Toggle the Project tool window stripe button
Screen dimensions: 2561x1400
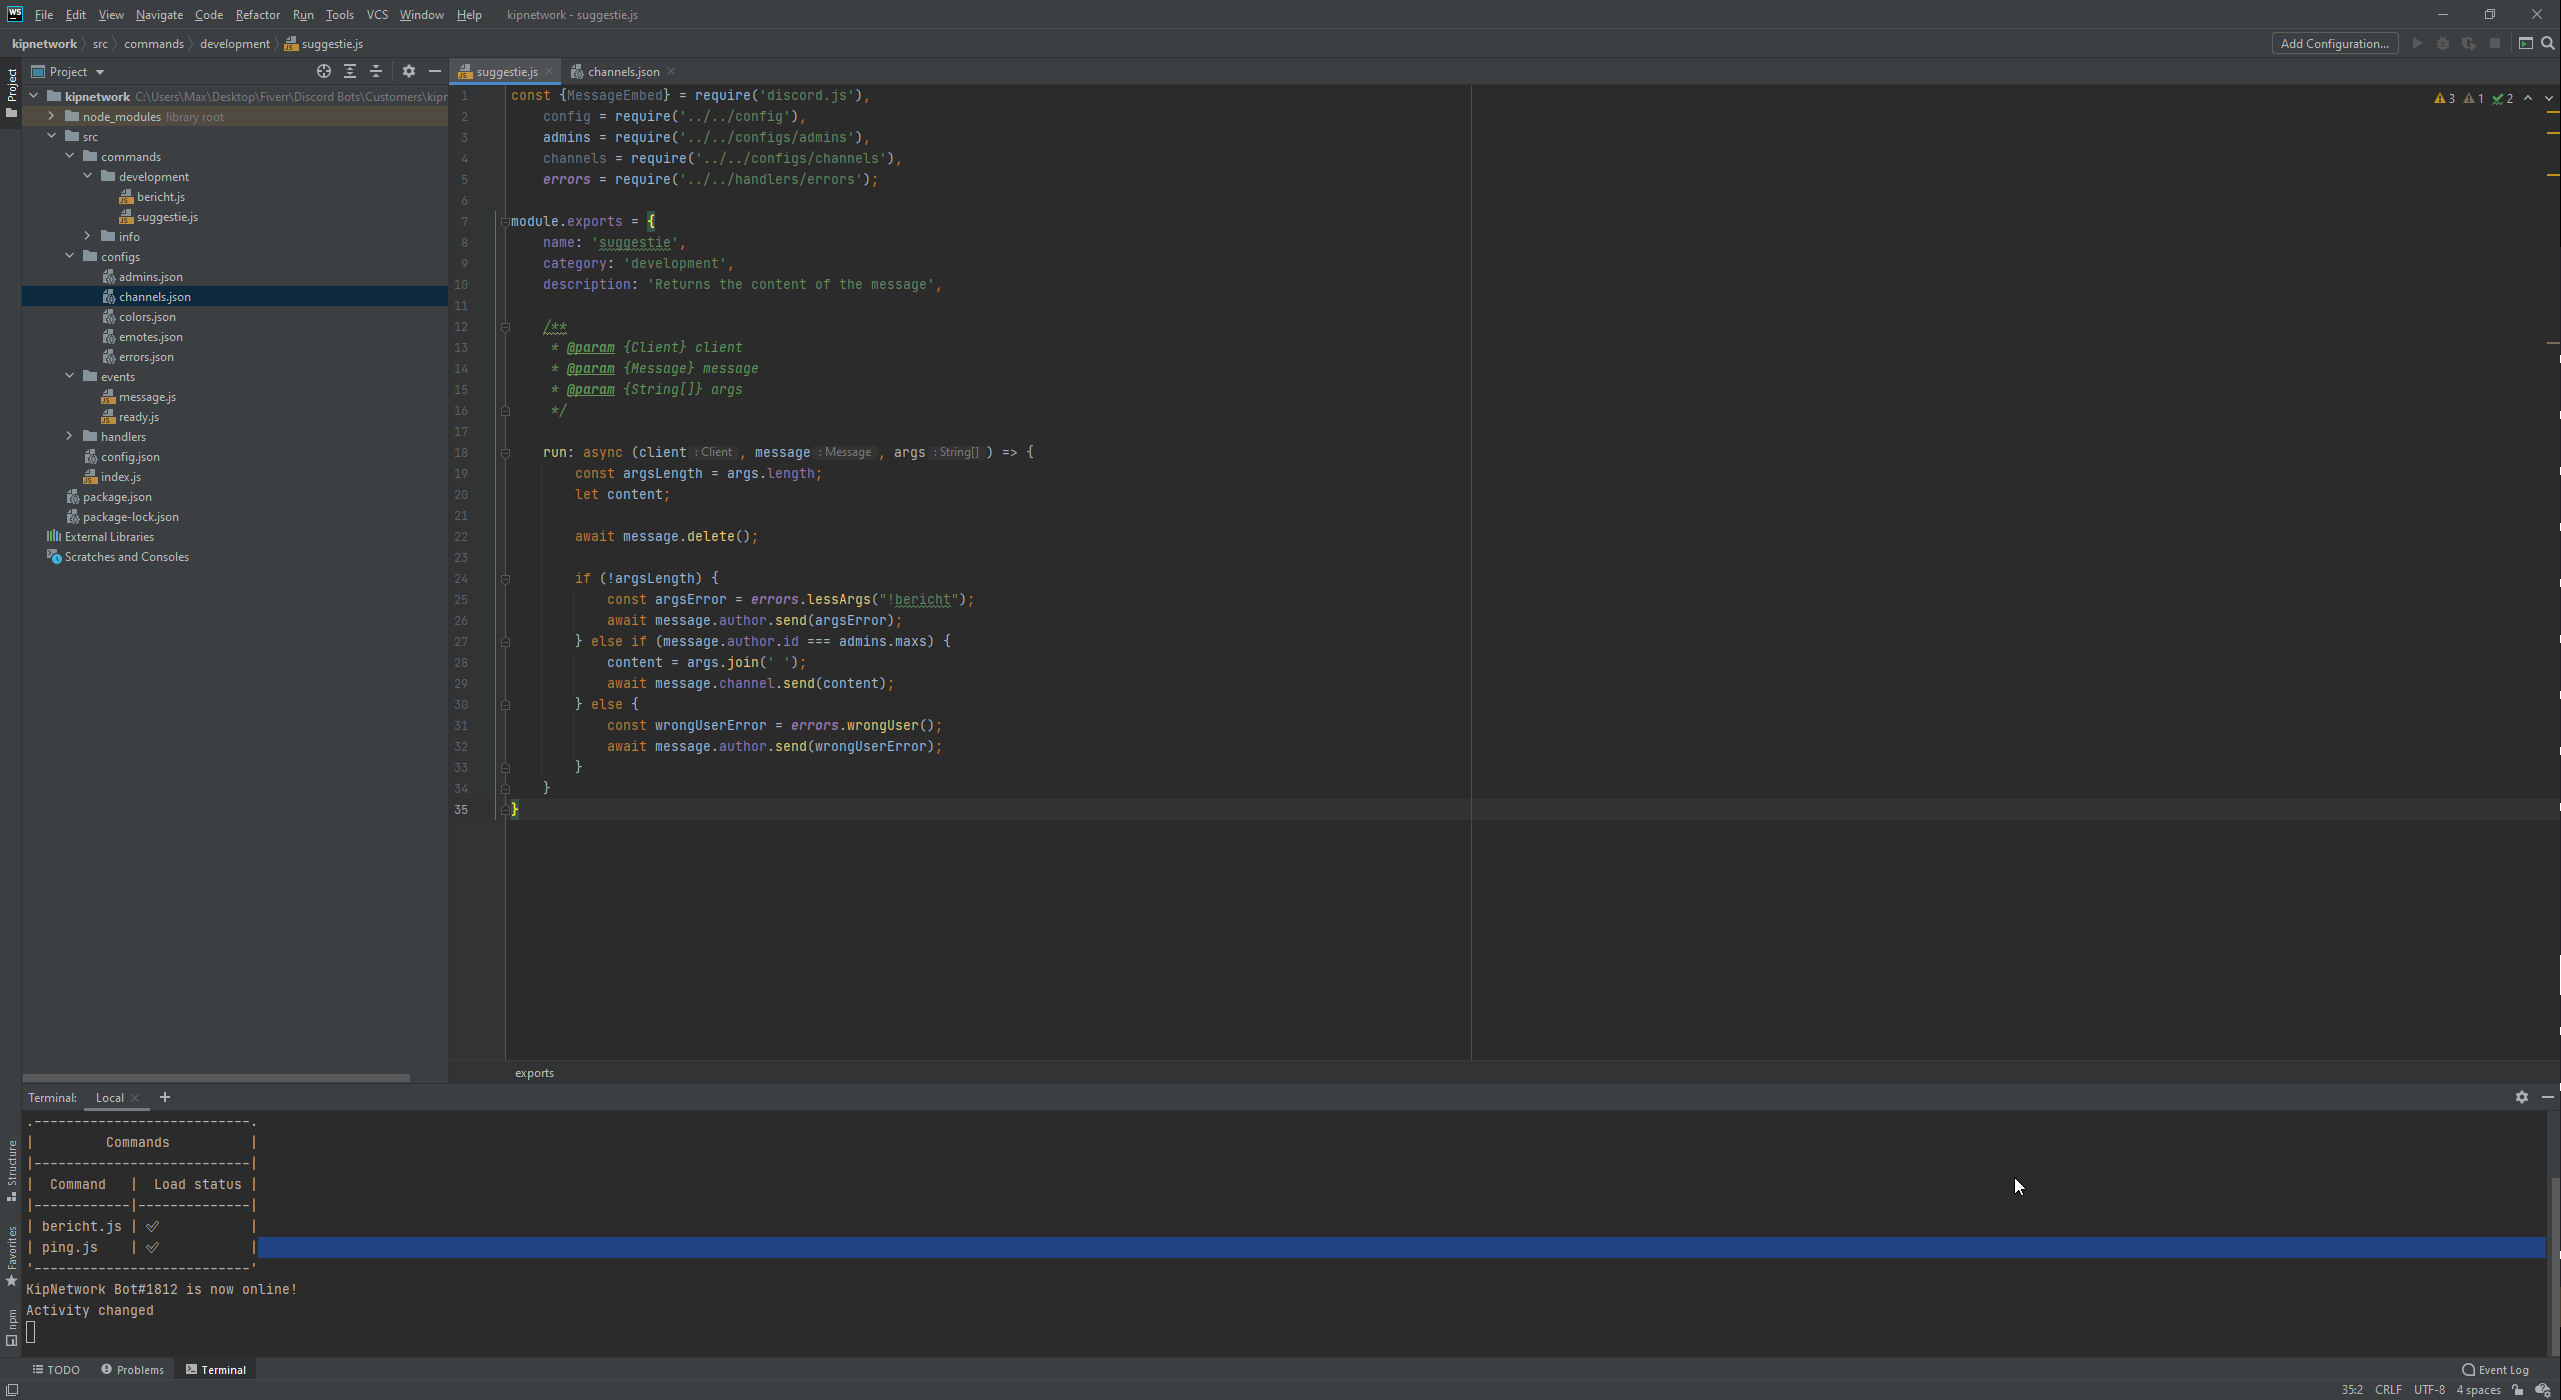11,92
